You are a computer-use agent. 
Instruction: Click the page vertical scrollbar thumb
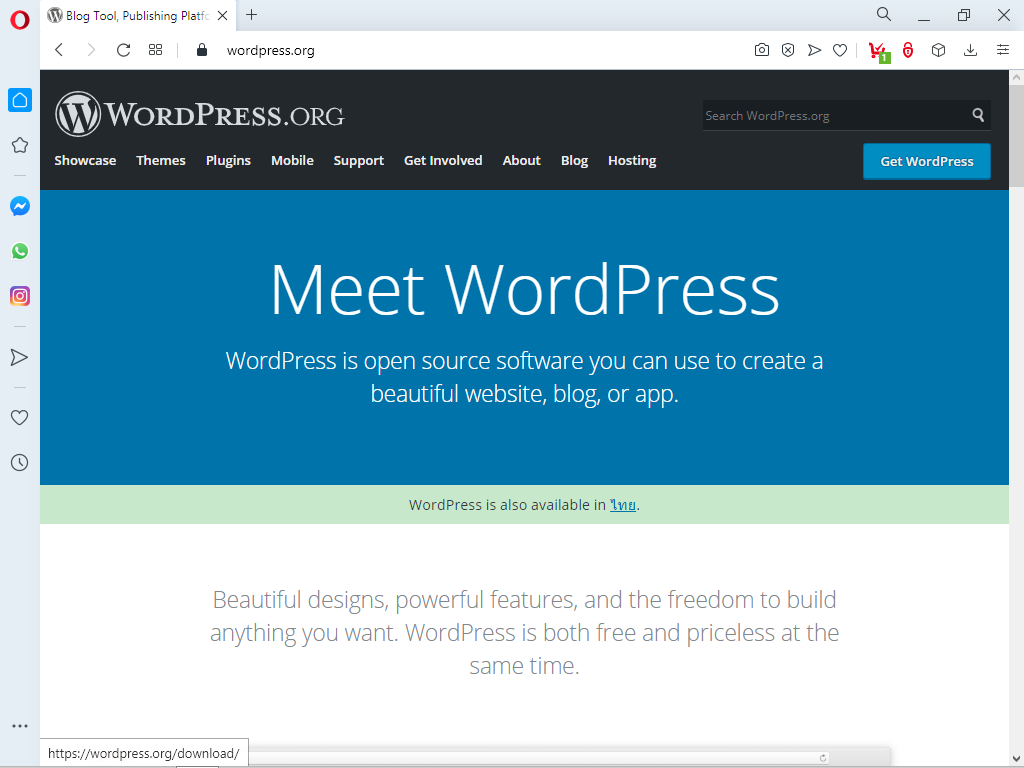(x=1016, y=130)
